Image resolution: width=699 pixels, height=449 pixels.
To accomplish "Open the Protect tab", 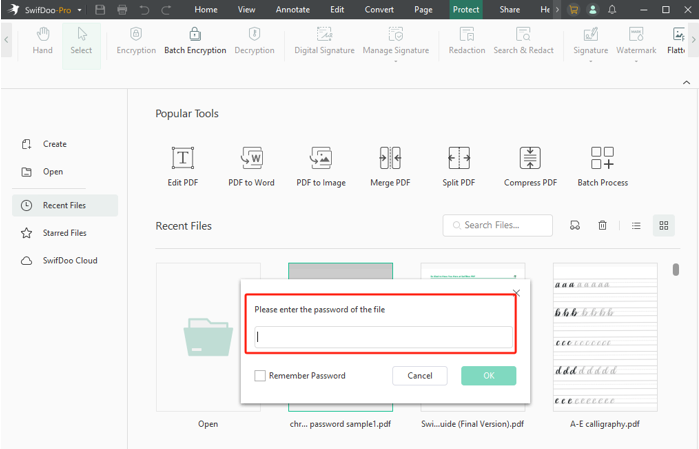I will [466, 9].
